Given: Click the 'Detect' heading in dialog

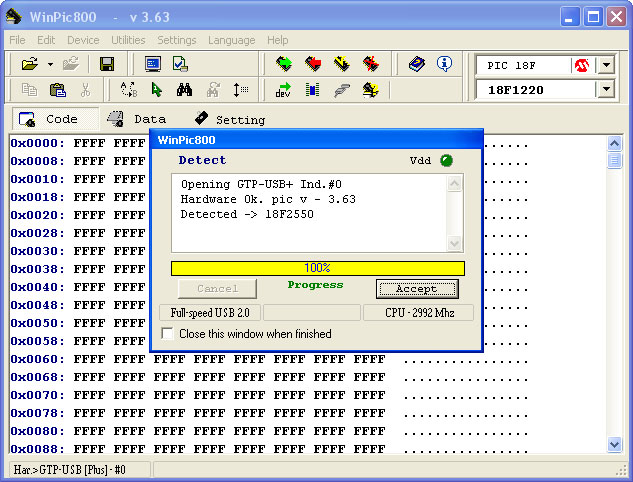Looking at the screenshot, I should (x=203, y=160).
